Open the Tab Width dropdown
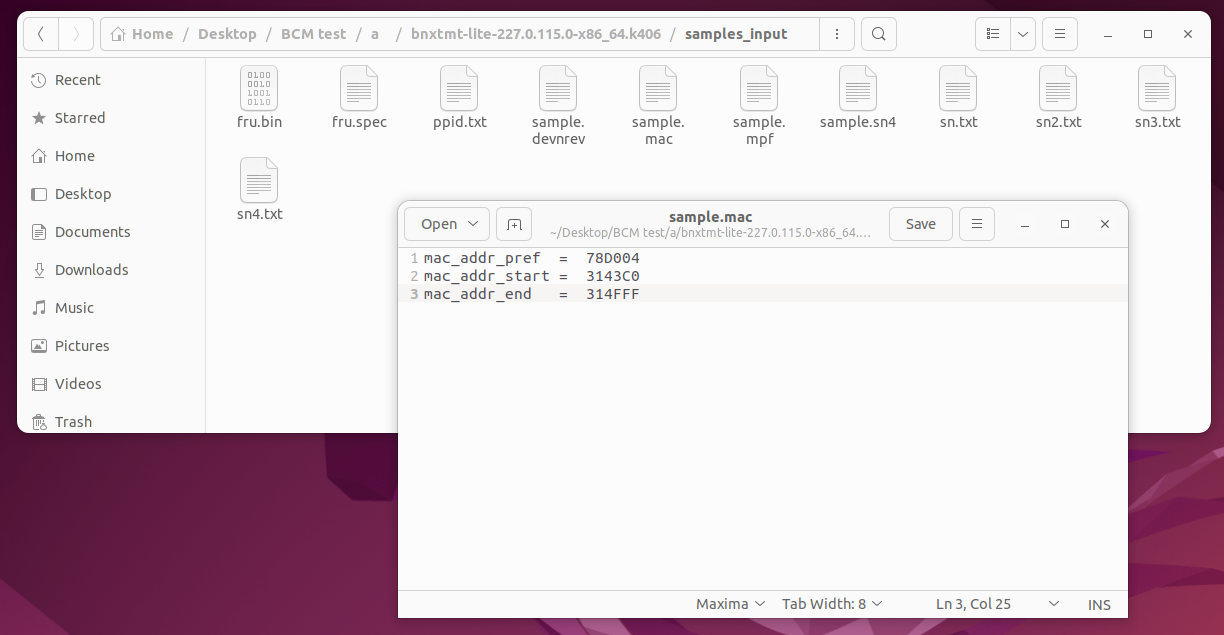Screen dimensions: 1224x635 click(x=832, y=604)
